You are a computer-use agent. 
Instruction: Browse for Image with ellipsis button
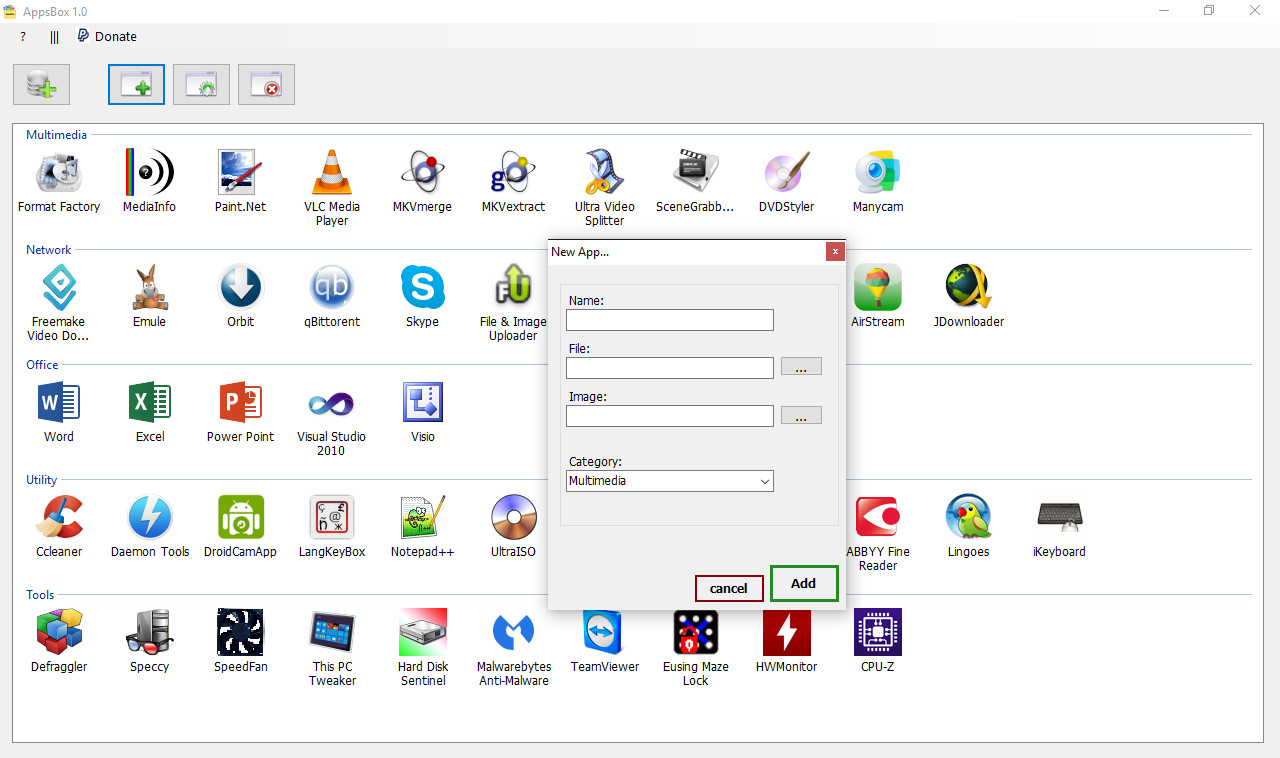(x=801, y=415)
